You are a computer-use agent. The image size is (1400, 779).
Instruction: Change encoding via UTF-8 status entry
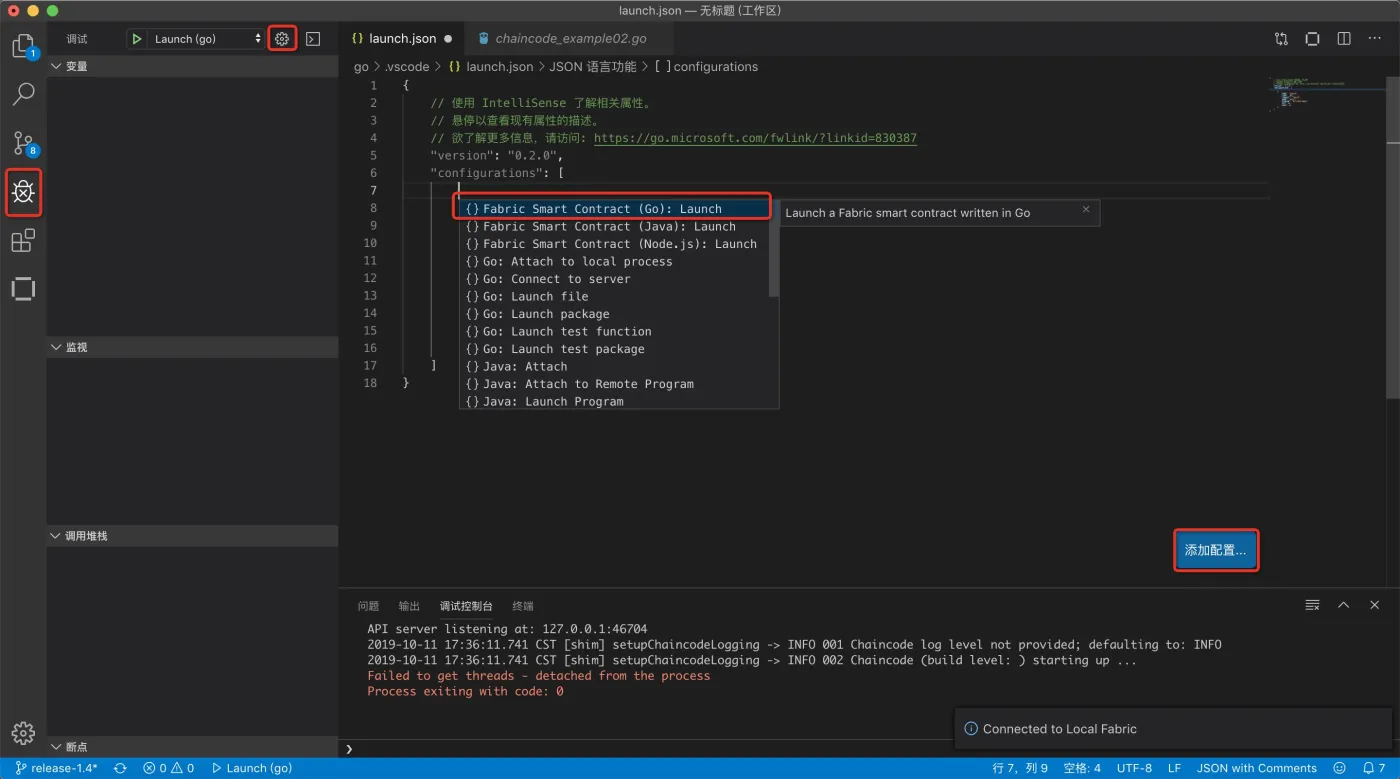pyautogui.click(x=1134, y=768)
